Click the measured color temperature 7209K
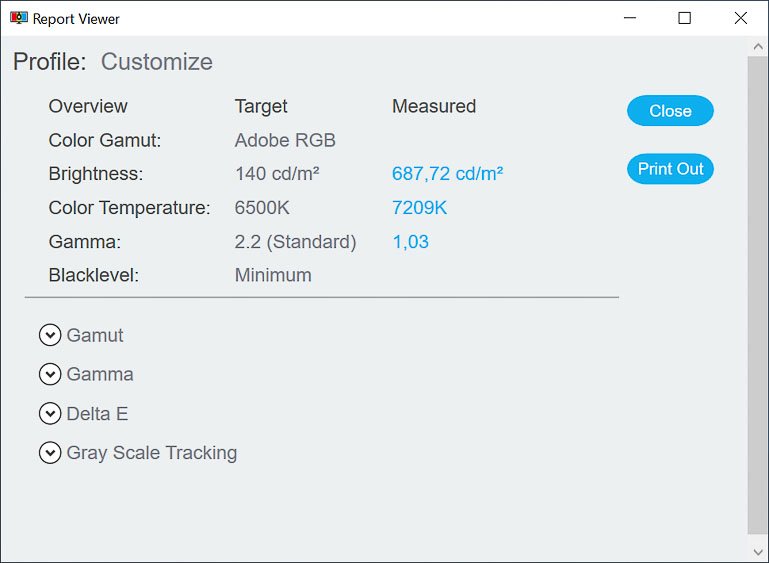The width and height of the screenshot is (769, 563). click(x=419, y=208)
